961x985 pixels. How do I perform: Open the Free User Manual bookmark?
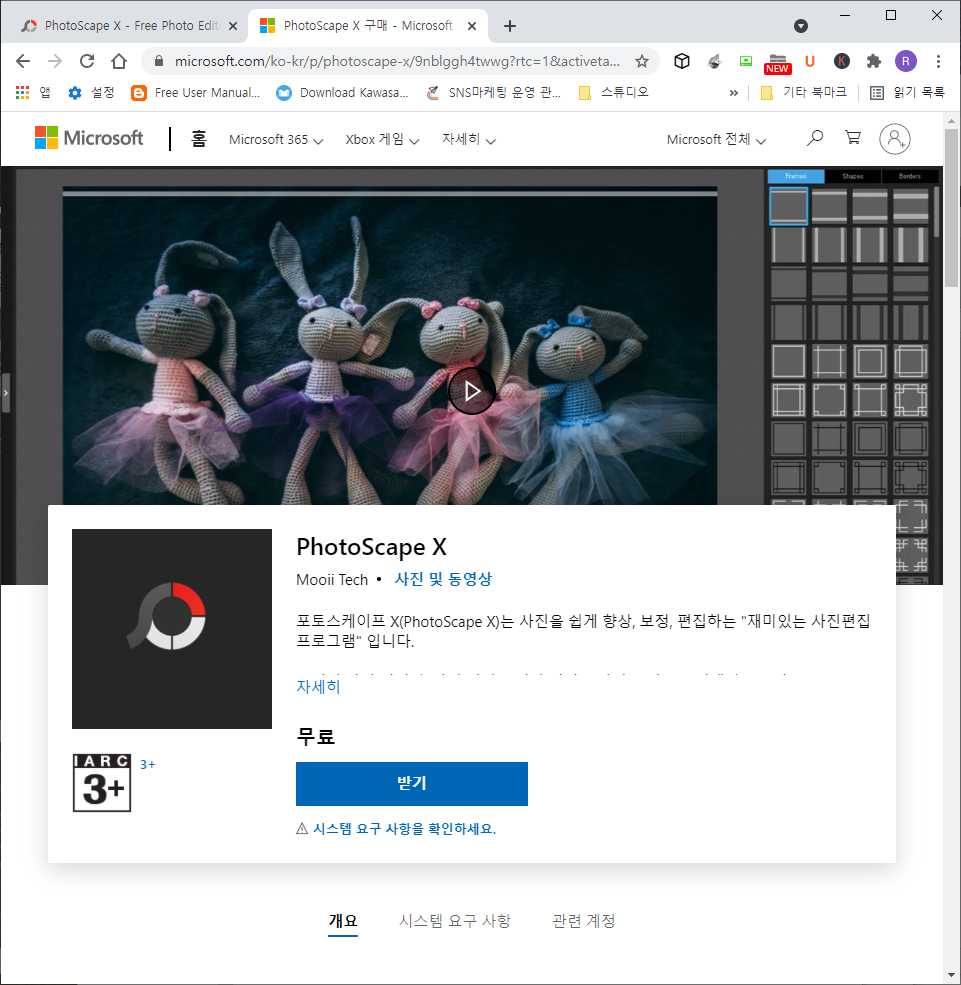pos(195,93)
